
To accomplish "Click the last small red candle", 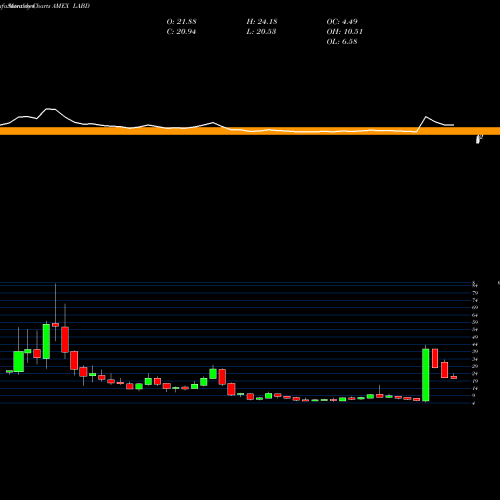I will (454, 377).
